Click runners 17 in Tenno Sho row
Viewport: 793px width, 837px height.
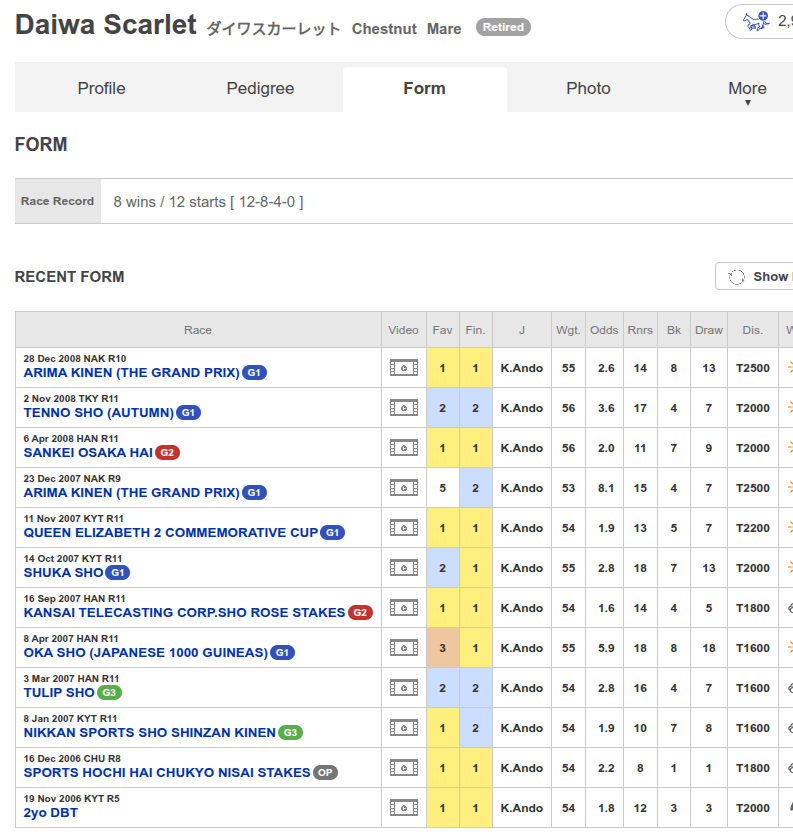click(x=640, y=408)
